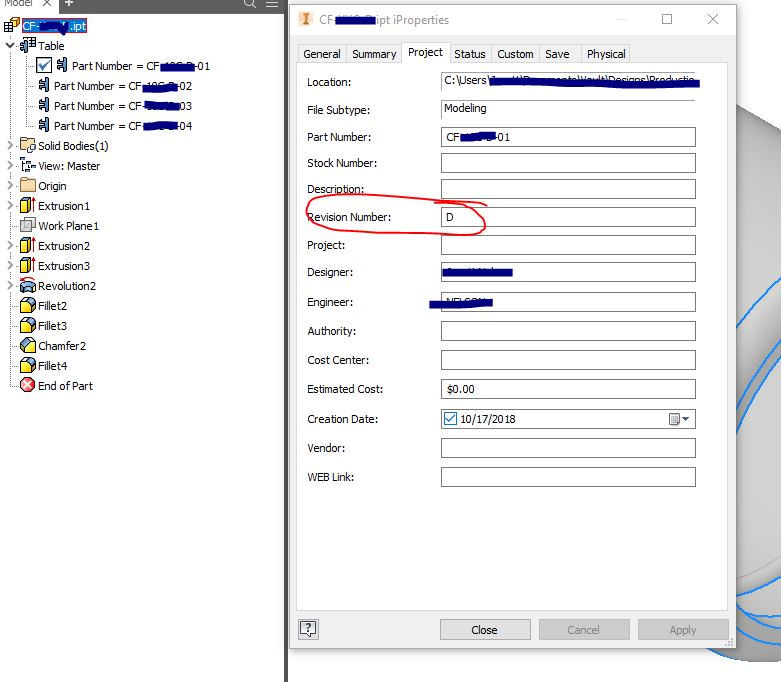The height and width of the screenshot is (682, 781).
Task: Switch to the Summary tab
Action: (x=374, y=54)
